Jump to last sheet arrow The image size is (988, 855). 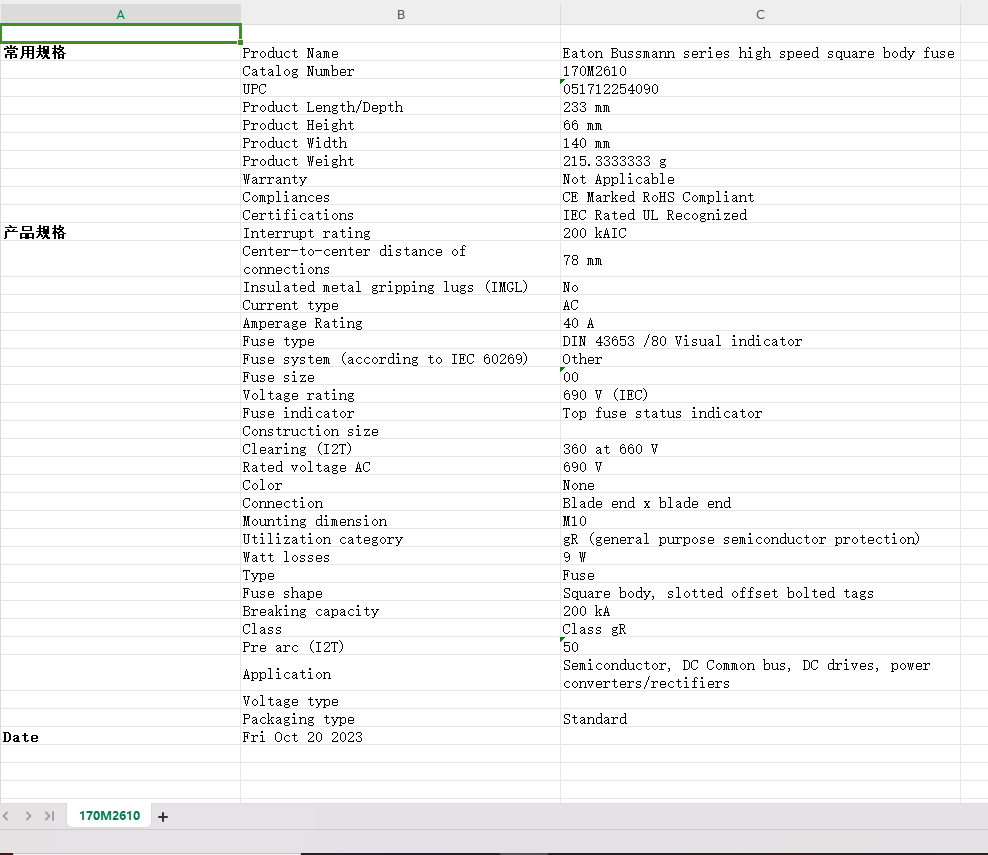coord(50,816)
